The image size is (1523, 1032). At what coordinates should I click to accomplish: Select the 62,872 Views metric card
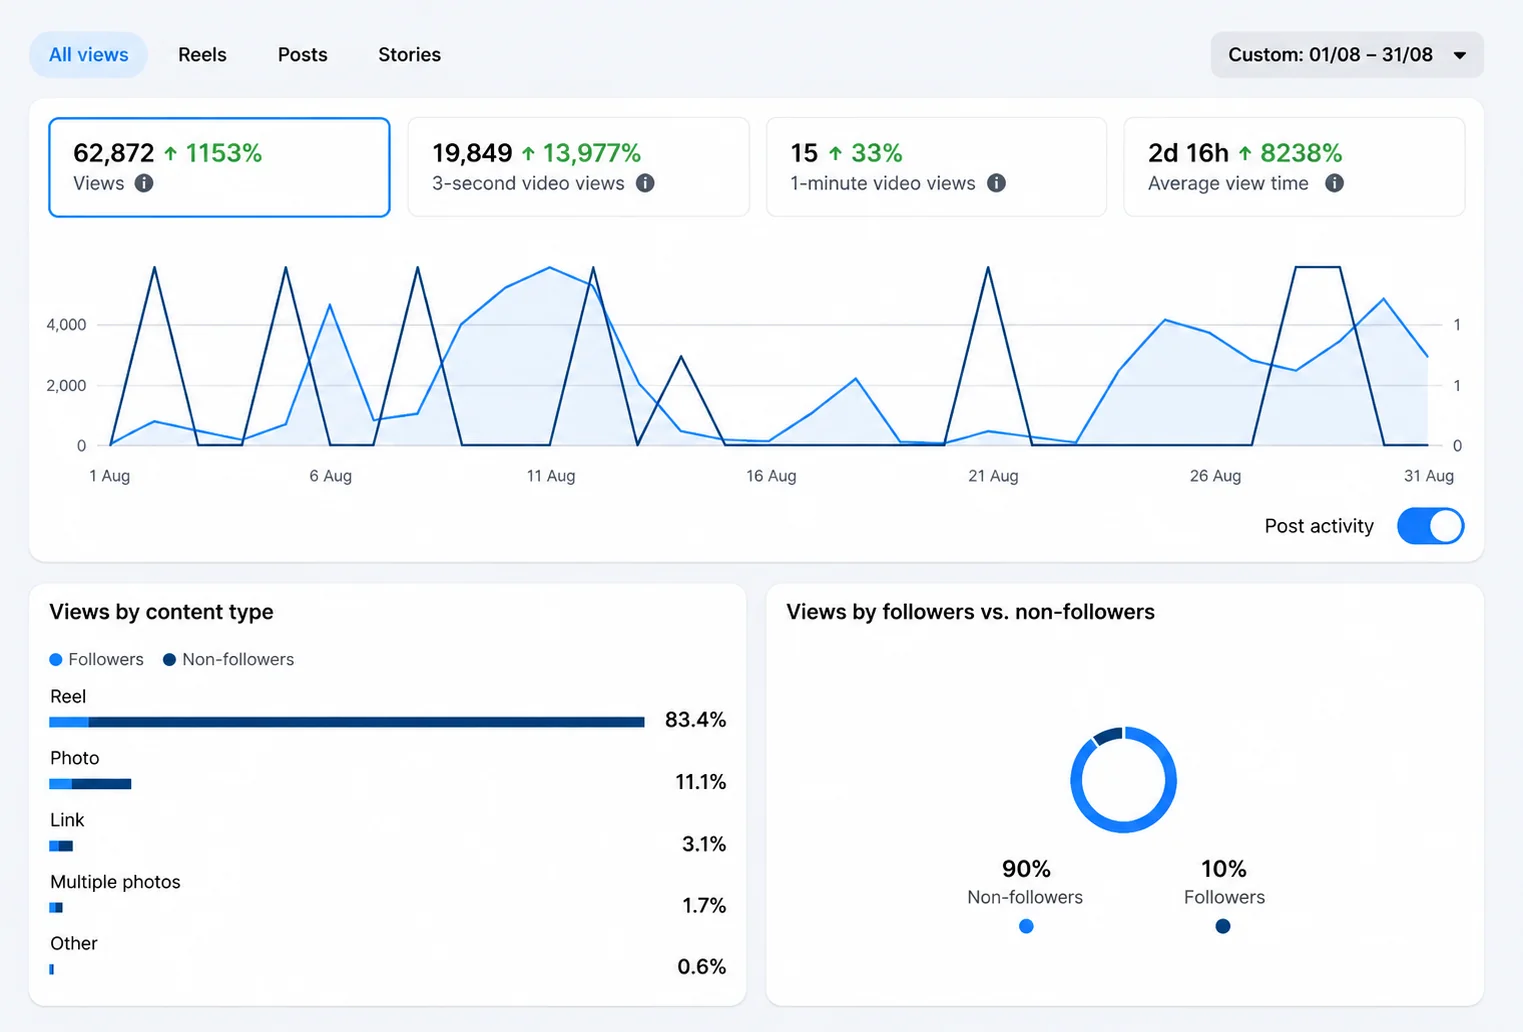click(x=219, y=167)
